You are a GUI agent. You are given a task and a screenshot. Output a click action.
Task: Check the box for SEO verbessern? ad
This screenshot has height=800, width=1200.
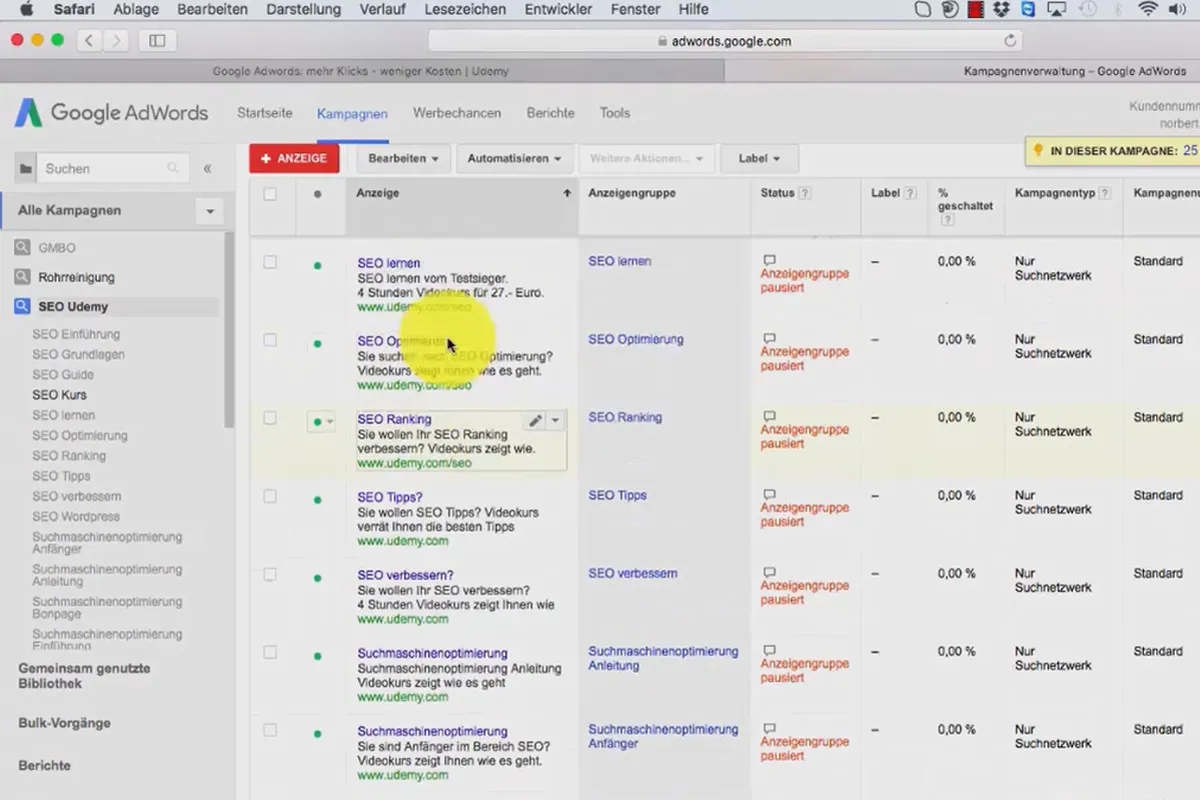[270, 574]
